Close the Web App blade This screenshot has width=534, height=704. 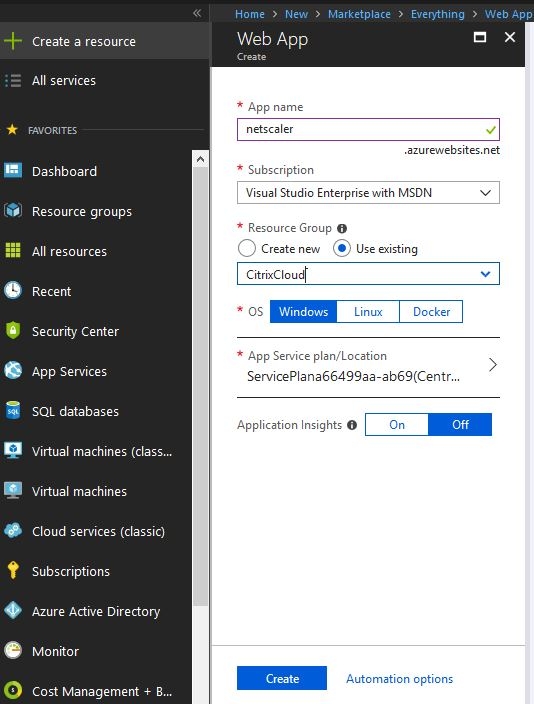coord(510,37)
